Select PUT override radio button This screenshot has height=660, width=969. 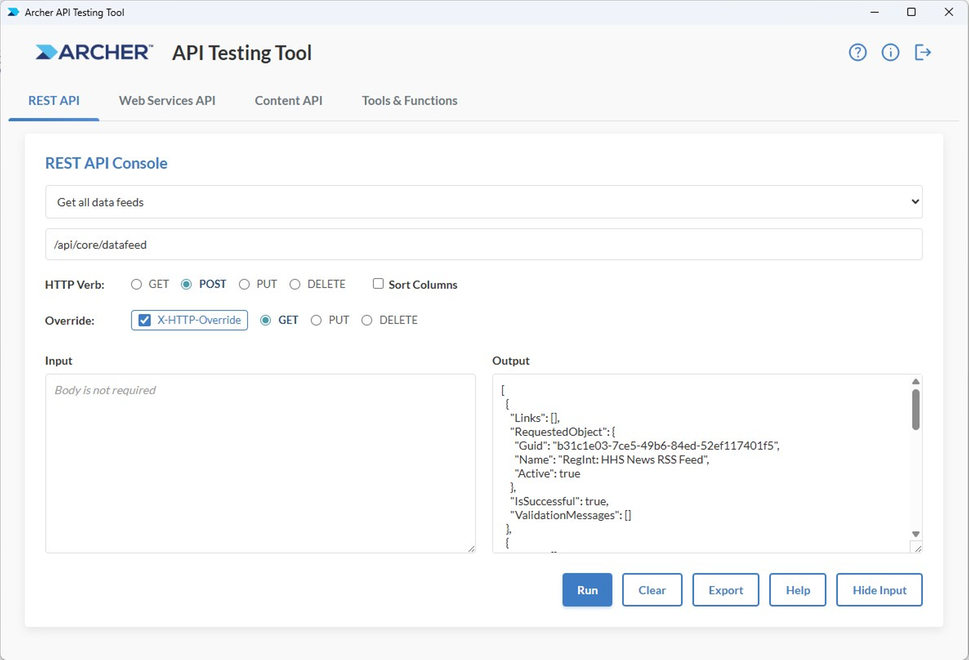(x=316, y=320)
